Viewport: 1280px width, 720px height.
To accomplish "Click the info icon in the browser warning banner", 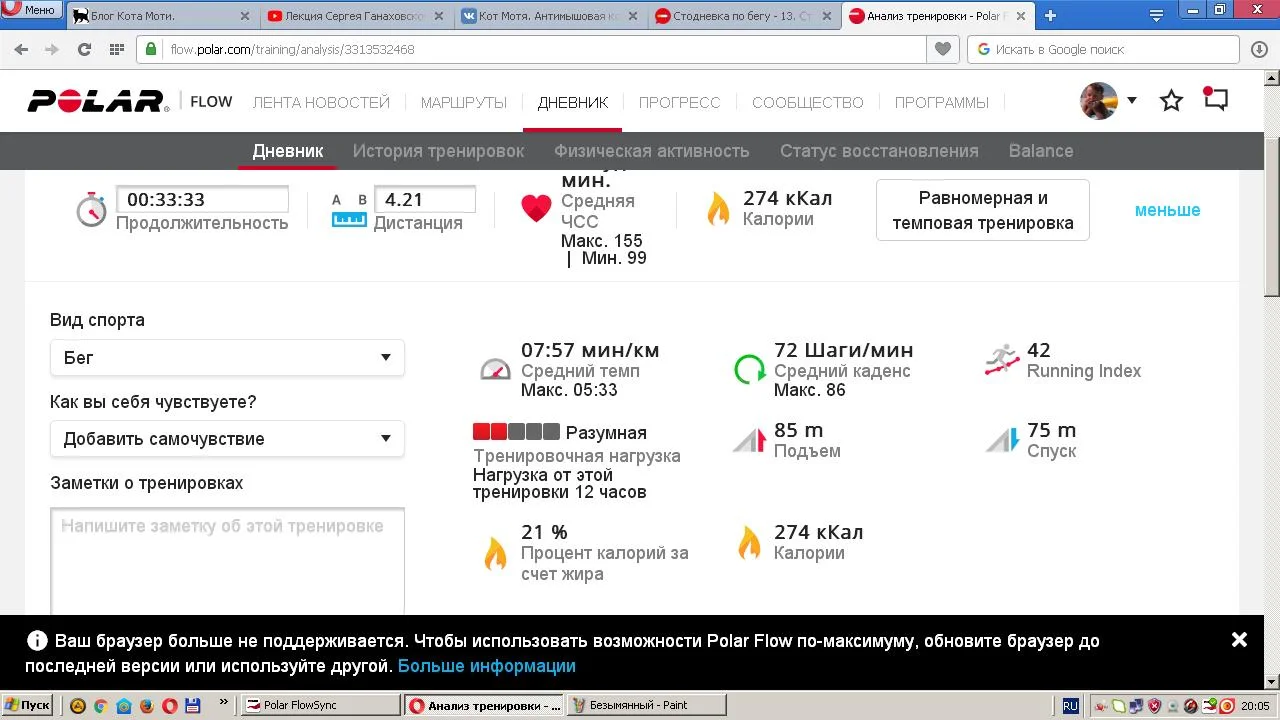I will [37, 641].
